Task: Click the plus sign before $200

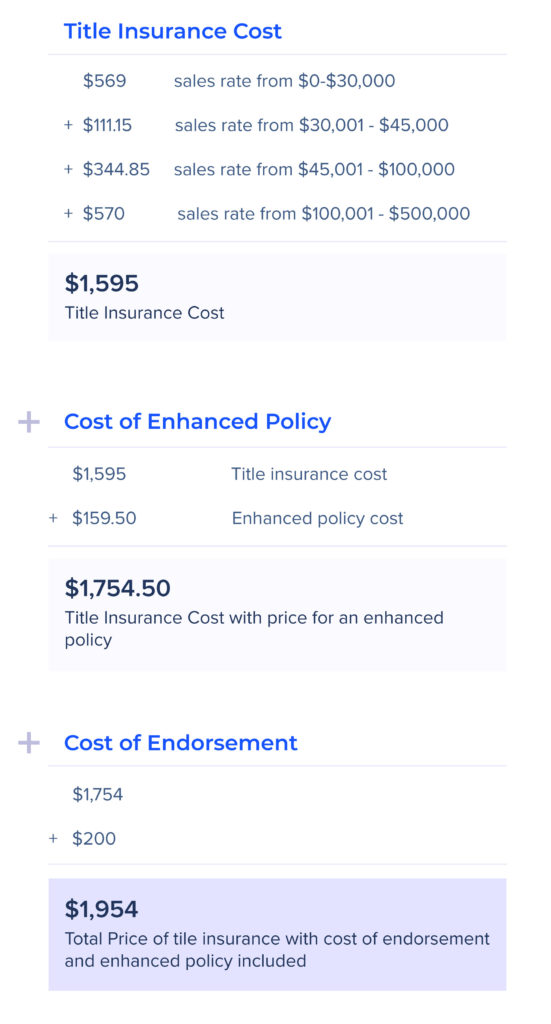Action: point(54,839)
